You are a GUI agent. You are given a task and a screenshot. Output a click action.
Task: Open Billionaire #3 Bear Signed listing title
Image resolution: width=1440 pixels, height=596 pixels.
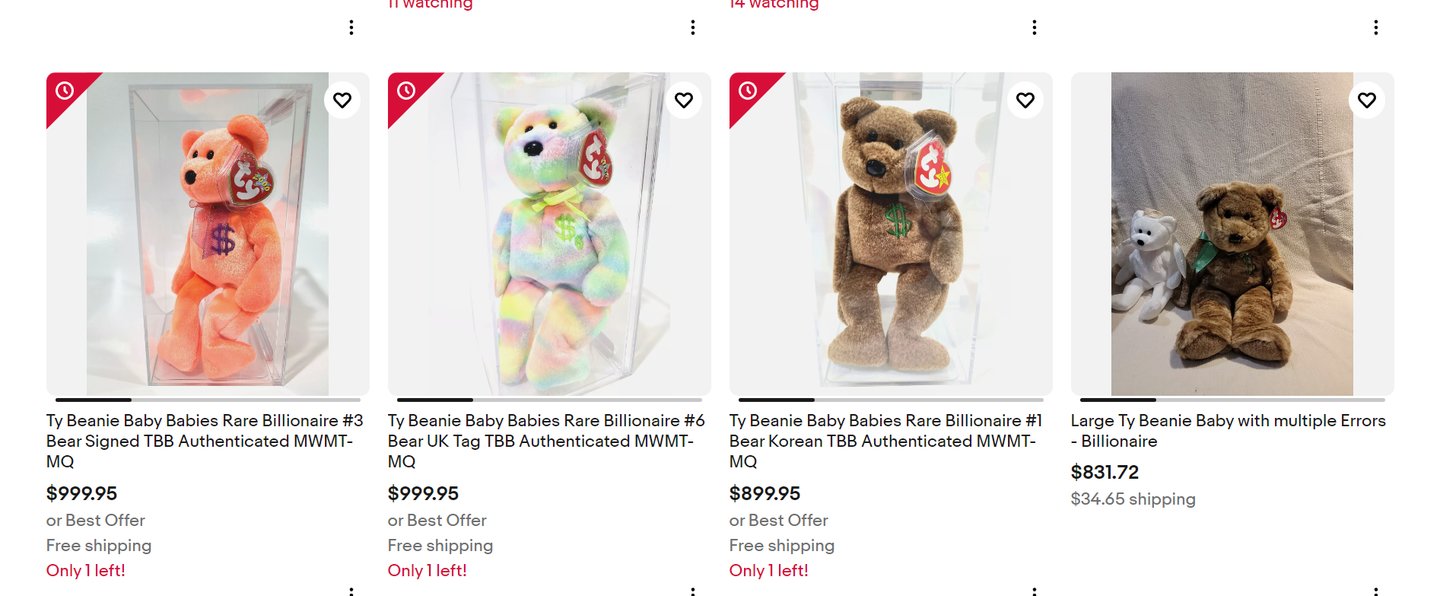[x=205, y=441]
